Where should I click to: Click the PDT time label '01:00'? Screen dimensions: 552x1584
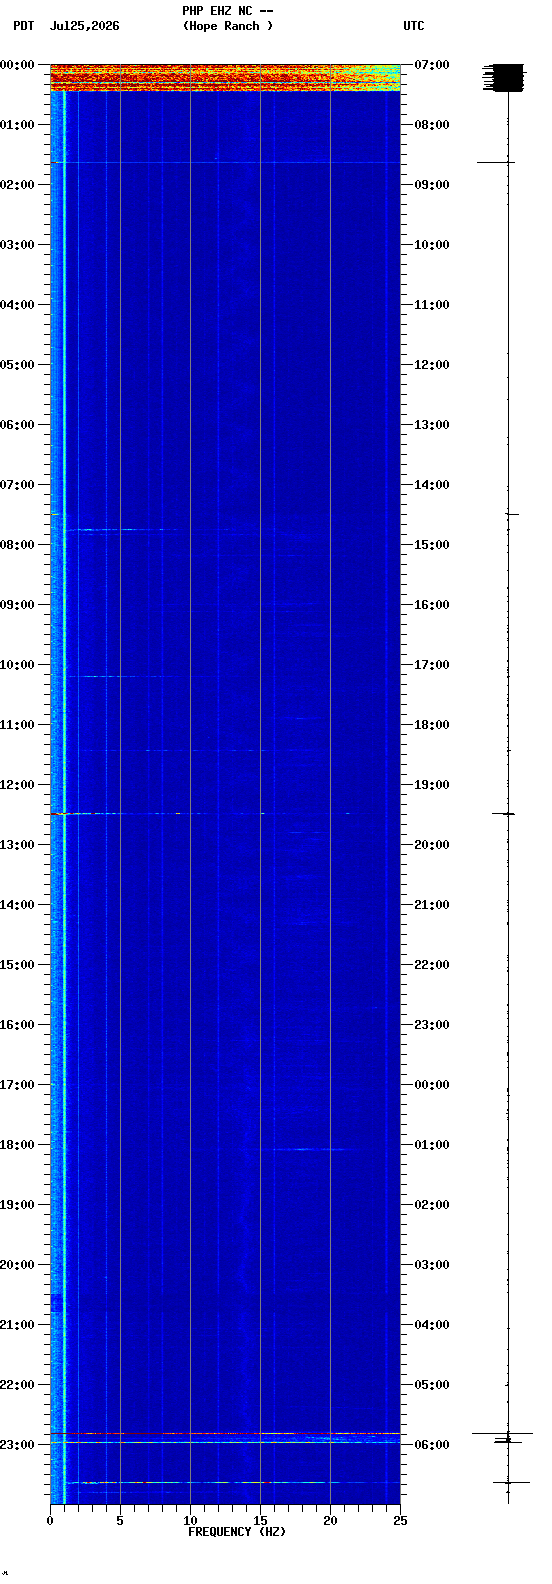click(17, 125)
